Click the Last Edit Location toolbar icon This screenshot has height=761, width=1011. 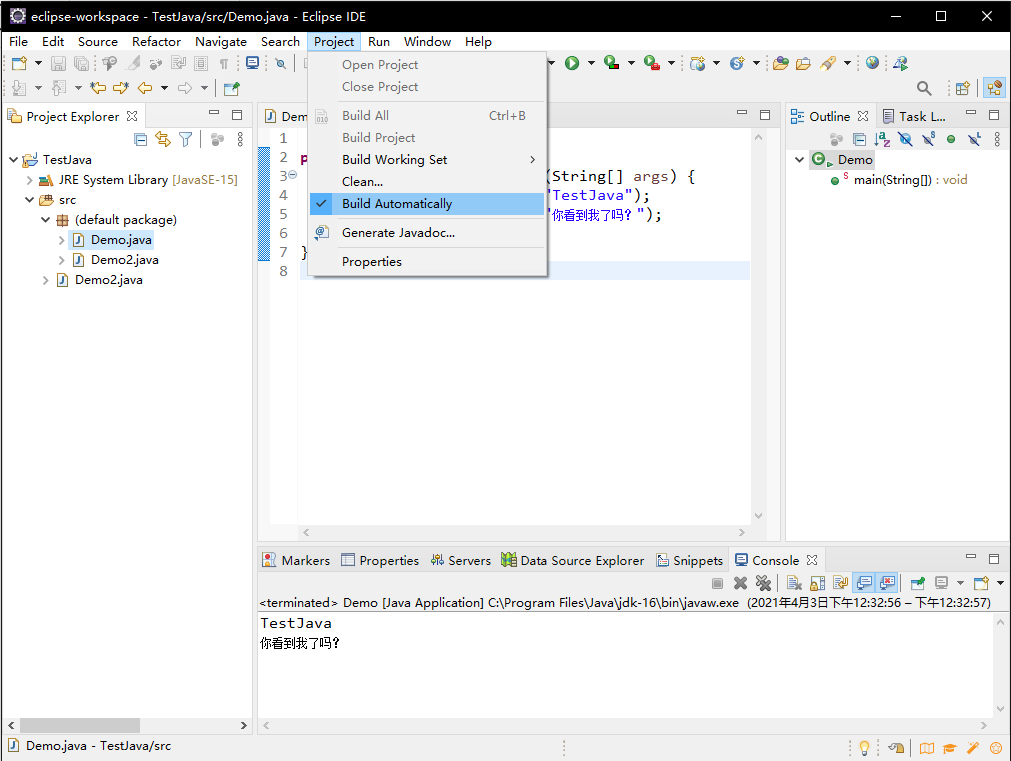pyautogui.click(x=98, y=88)
